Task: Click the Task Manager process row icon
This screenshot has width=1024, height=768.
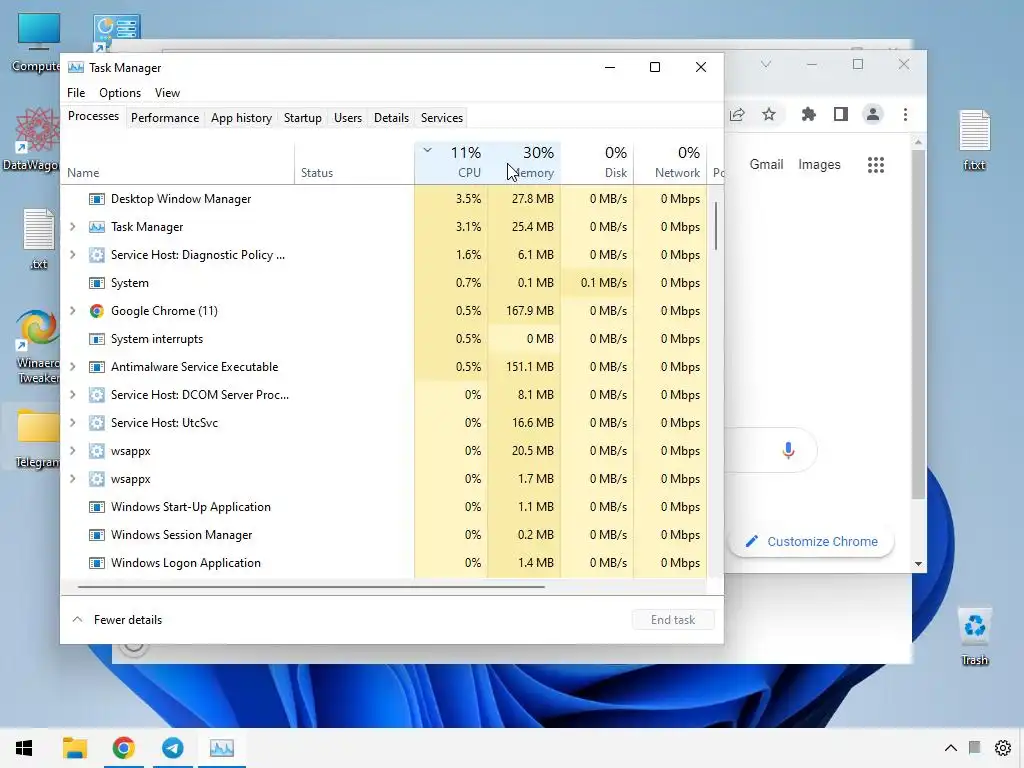Action: (x=97, y=227)
